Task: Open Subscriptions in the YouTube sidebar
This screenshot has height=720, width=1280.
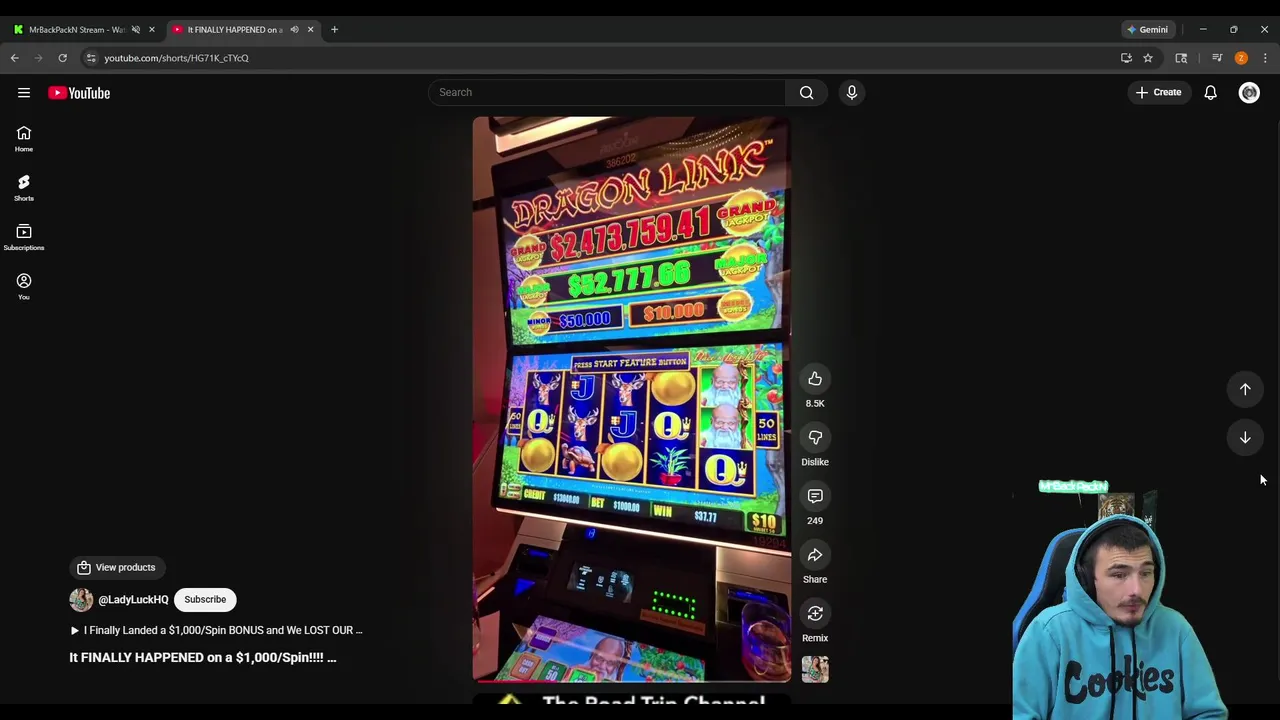Action: coord(24,237)
